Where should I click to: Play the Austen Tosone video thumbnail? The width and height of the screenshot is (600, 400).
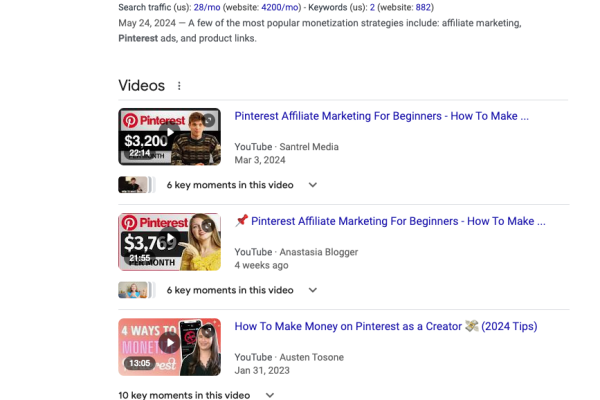click(x=170, y=347)
